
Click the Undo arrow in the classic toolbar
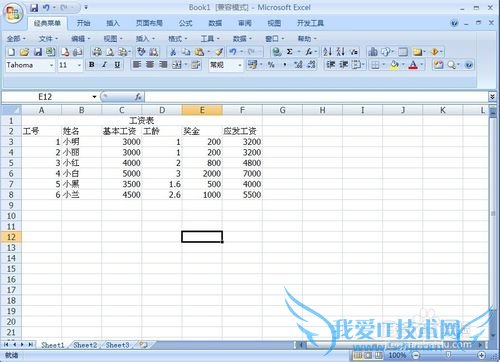(x=233, y=52)
